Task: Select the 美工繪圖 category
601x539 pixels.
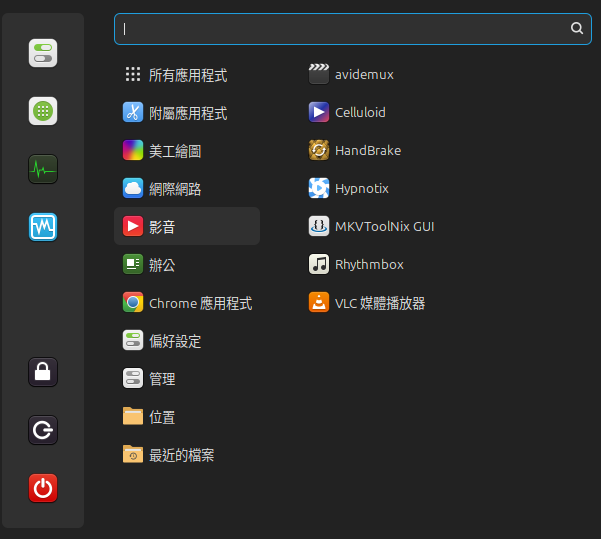Action: click(x=187, y=150)
